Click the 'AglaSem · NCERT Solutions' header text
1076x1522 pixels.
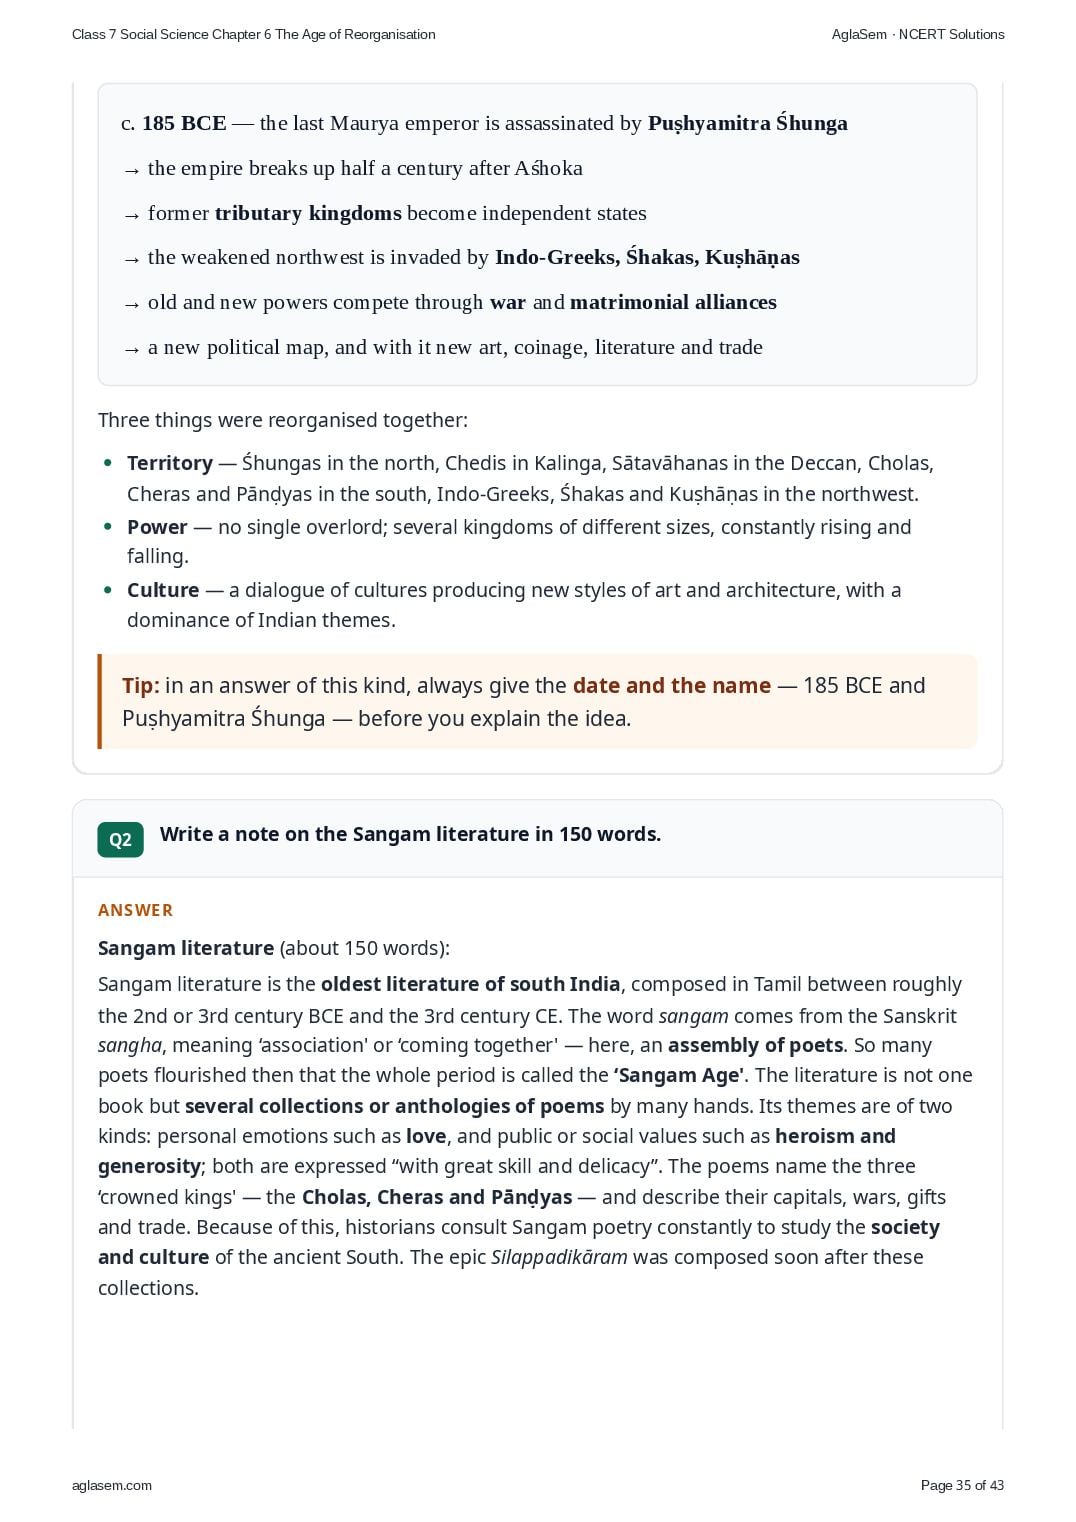pos(918,34)
